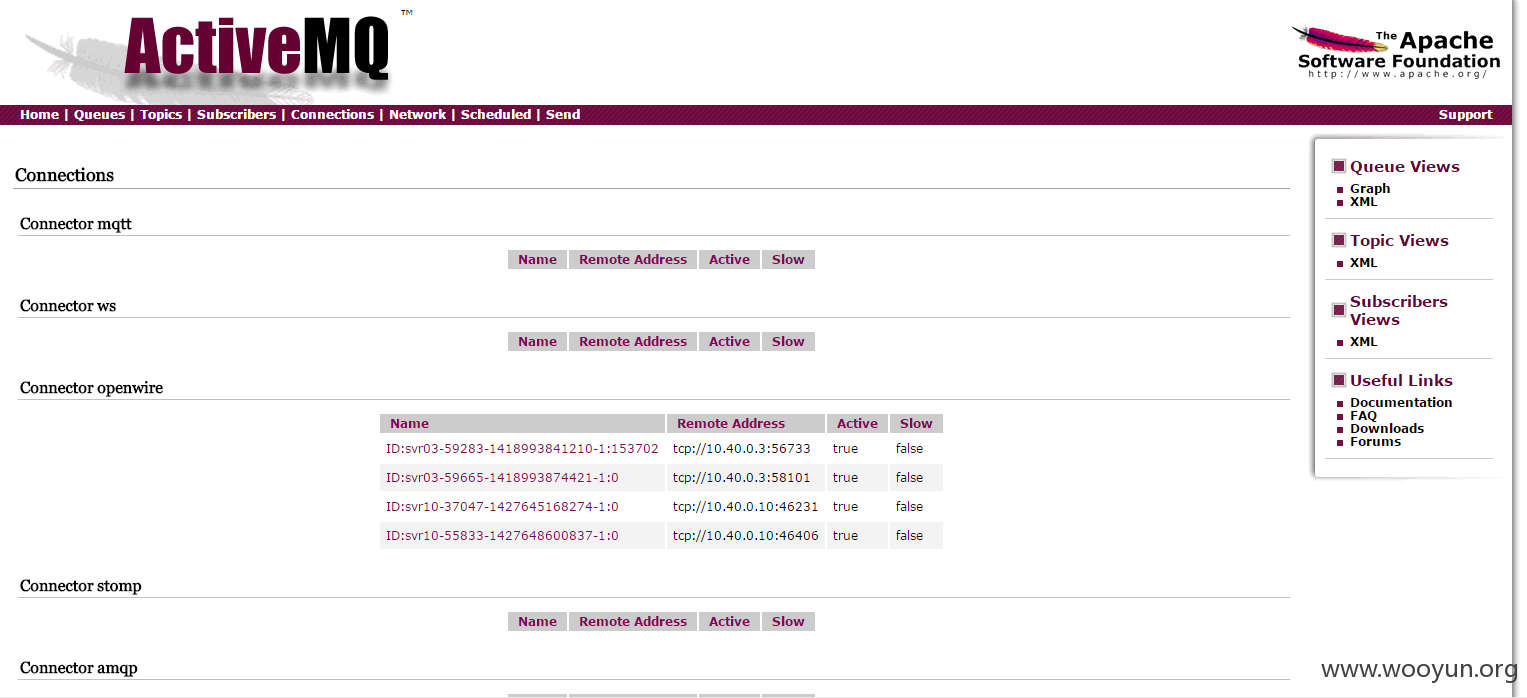1527x698 pixels.
Task: Click Name header under Connector mqtt
Action: point(537,259)
